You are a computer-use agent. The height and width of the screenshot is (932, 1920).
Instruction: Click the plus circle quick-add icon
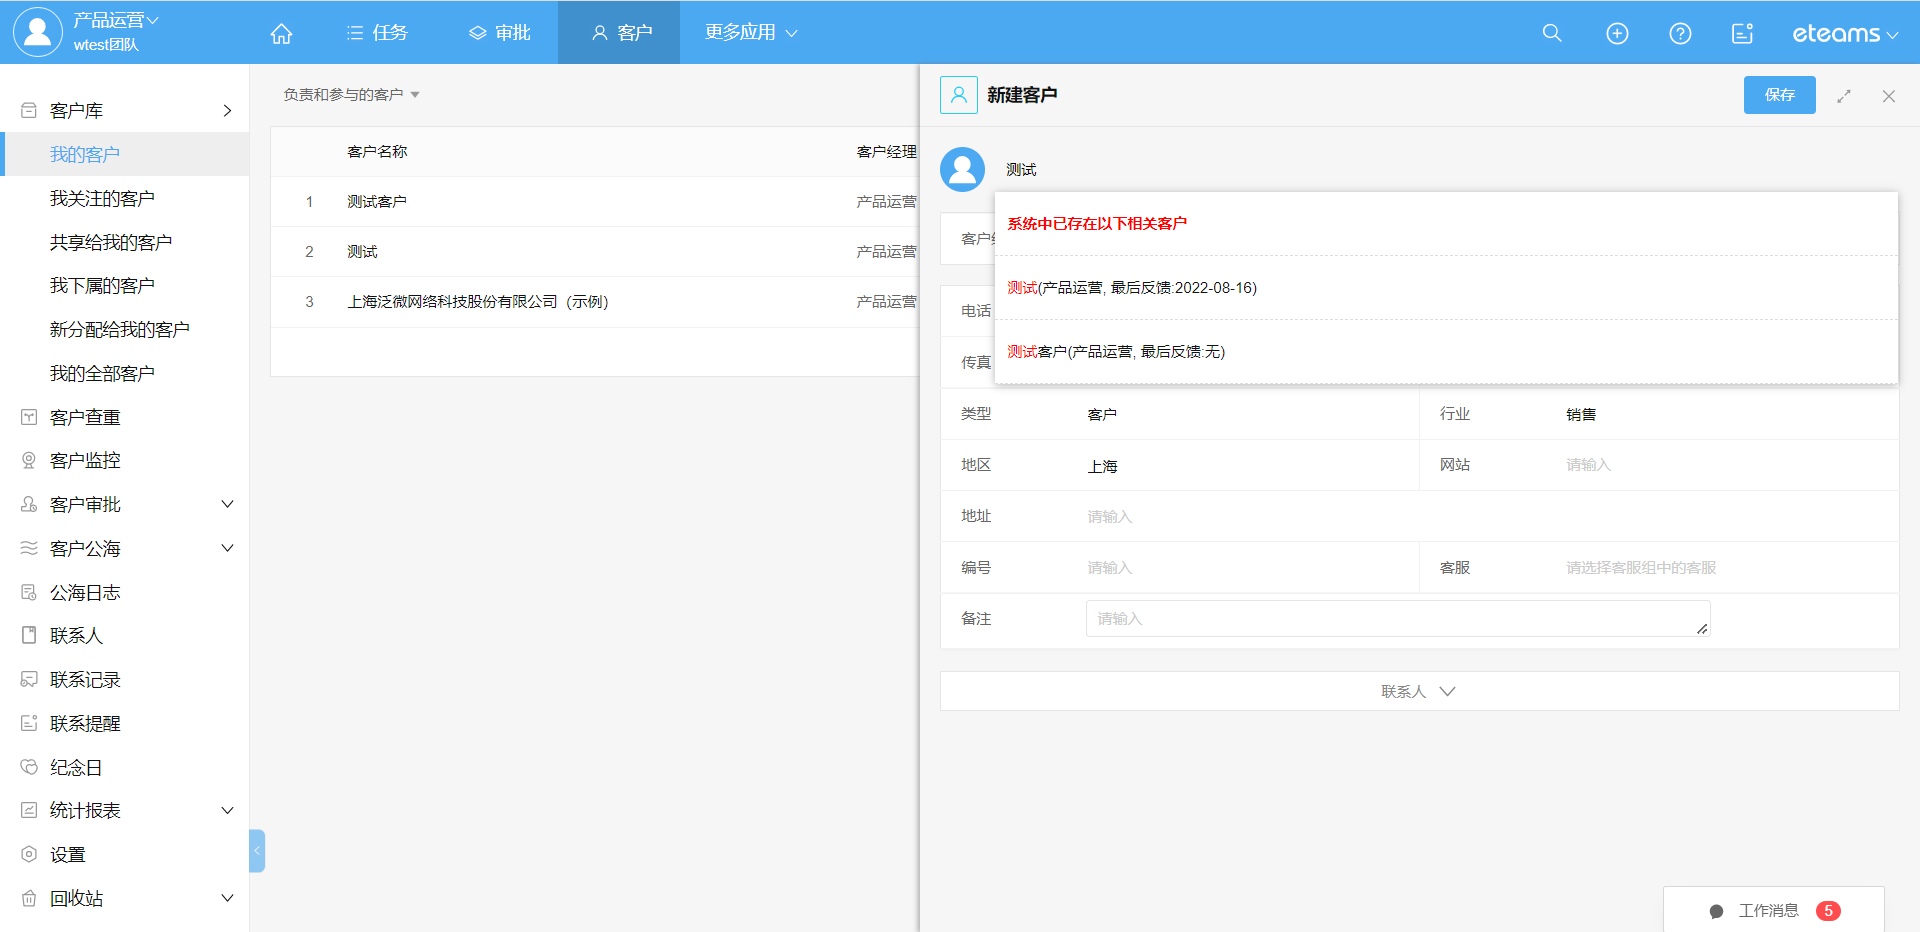(x=1616, y=33)
